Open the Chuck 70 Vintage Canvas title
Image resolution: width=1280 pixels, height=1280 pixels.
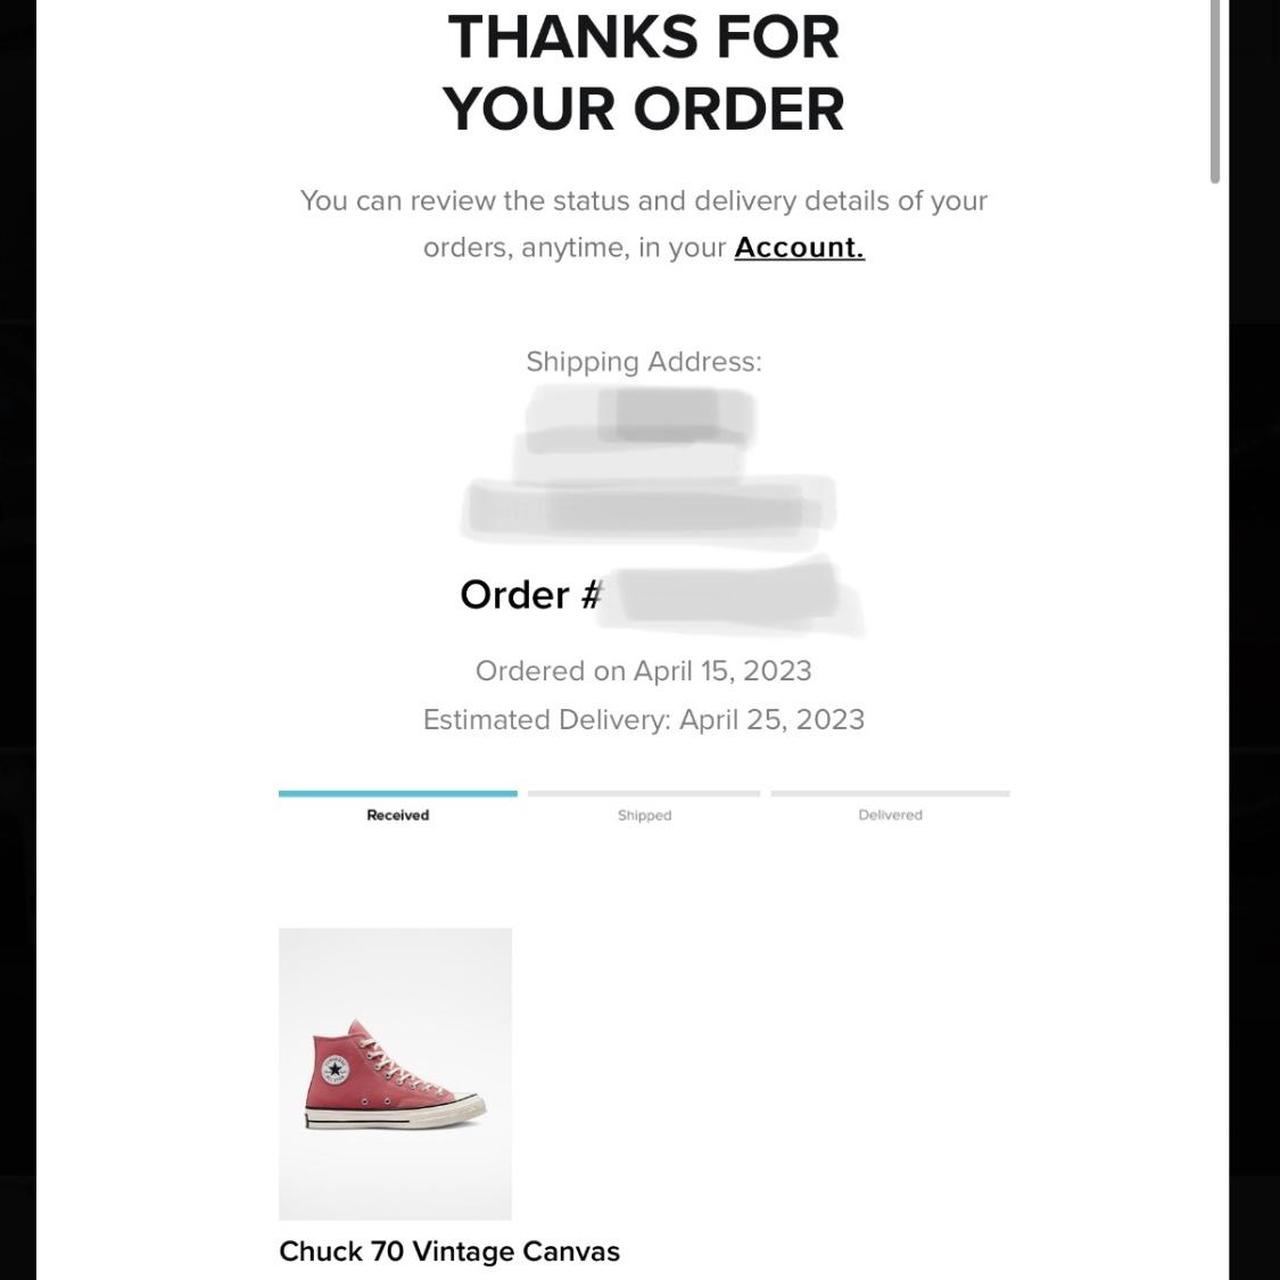[449, 1251]
